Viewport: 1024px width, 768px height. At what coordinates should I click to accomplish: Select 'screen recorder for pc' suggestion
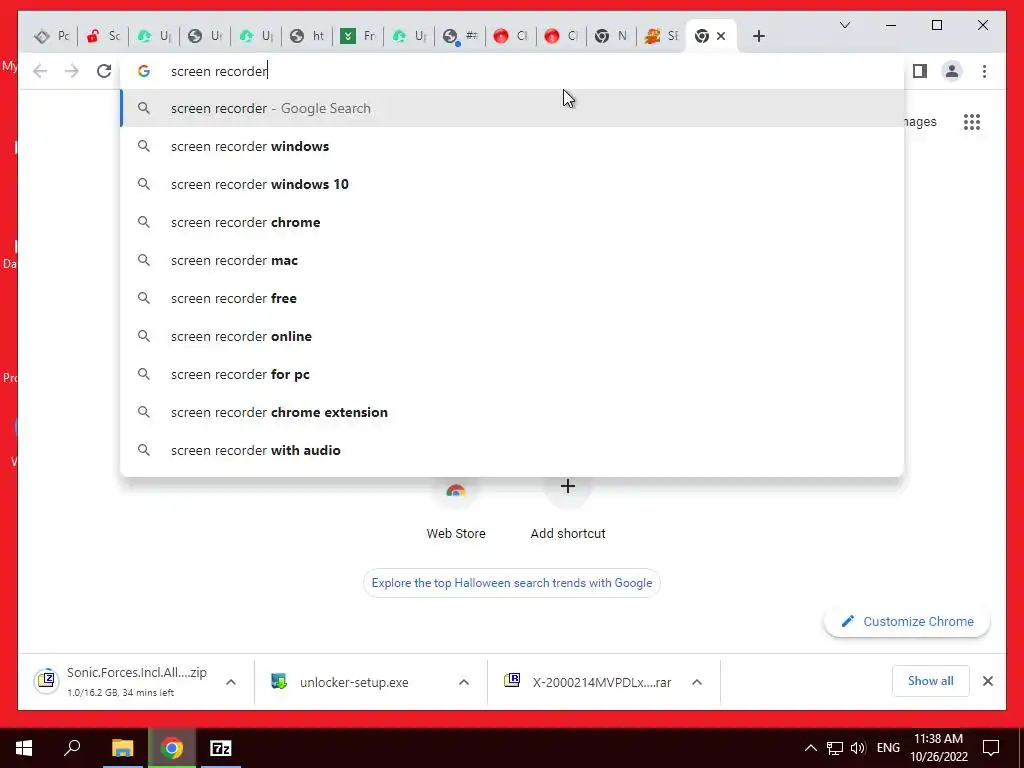click(512, 374)
